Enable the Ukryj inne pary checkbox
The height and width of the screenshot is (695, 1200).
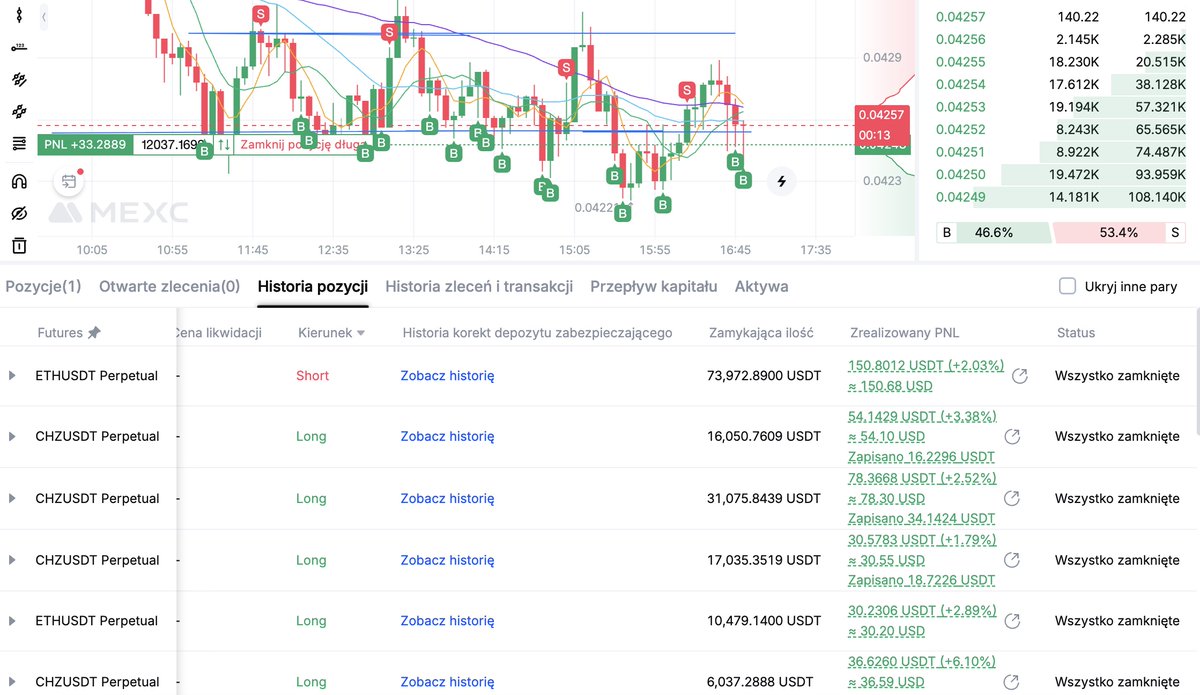click(1067, 286)
